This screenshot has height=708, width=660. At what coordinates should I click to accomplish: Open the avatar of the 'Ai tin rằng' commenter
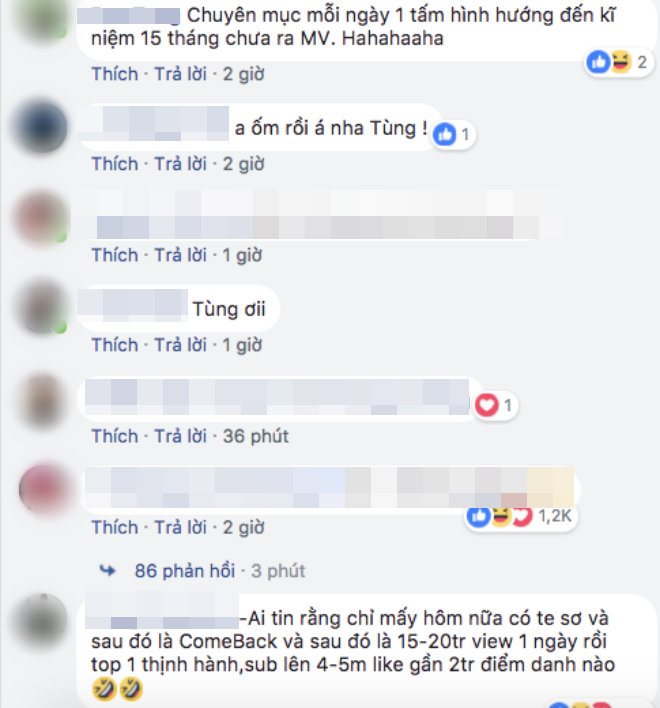coord(42,620)
